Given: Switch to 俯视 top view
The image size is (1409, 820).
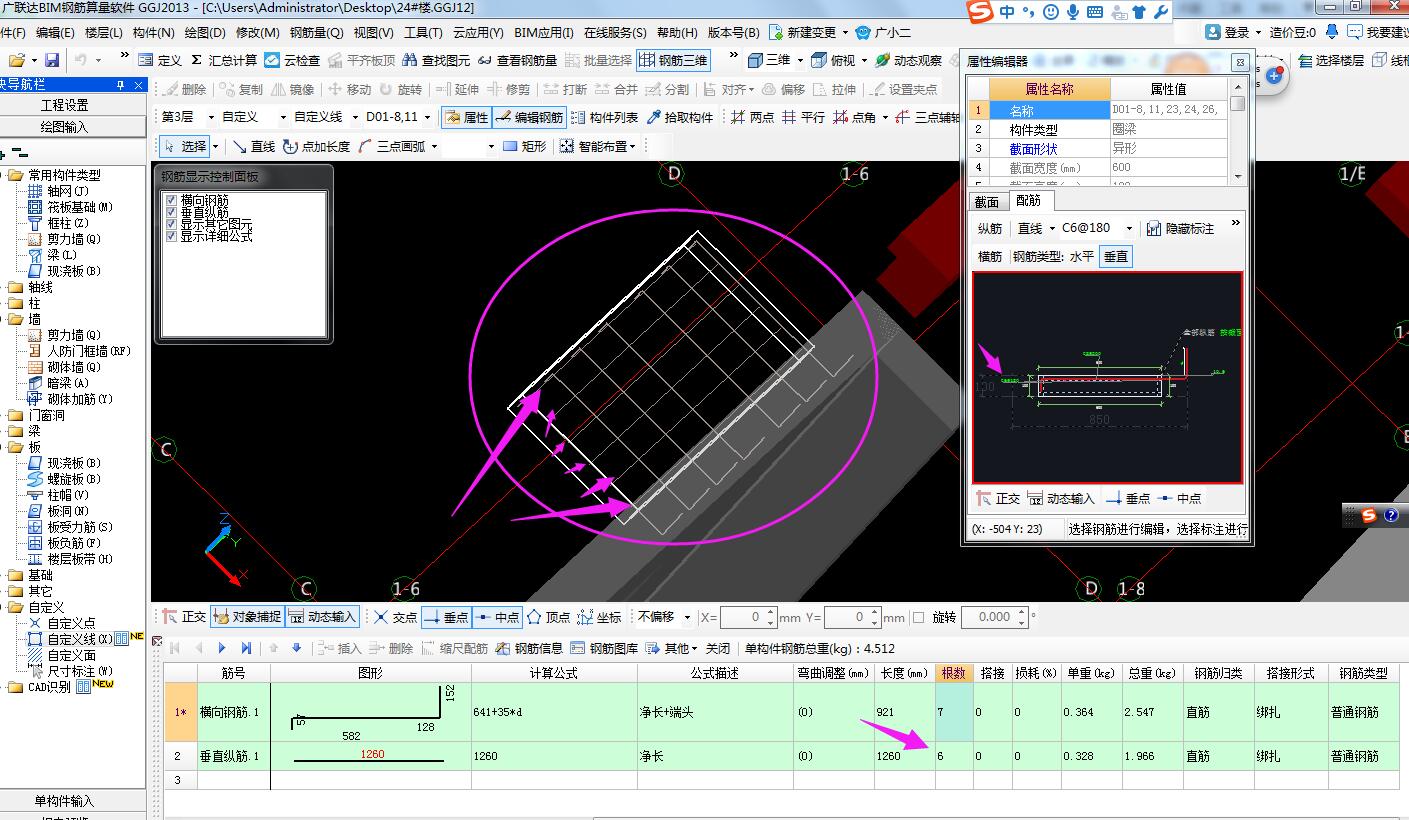Looking at the screenshot, I should tap(834, 60).
